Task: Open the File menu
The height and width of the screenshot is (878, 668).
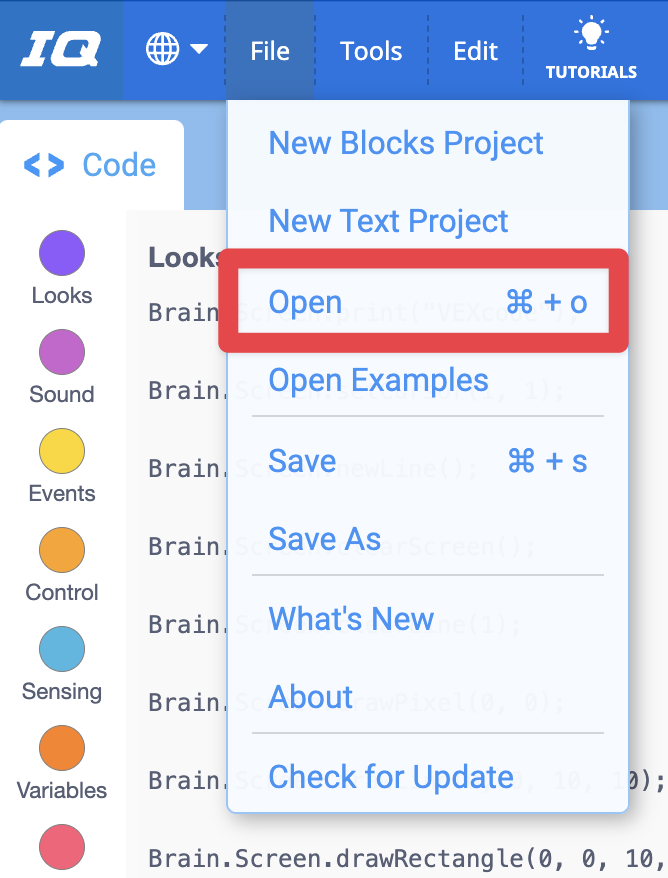Action: (x=270, y=51)
